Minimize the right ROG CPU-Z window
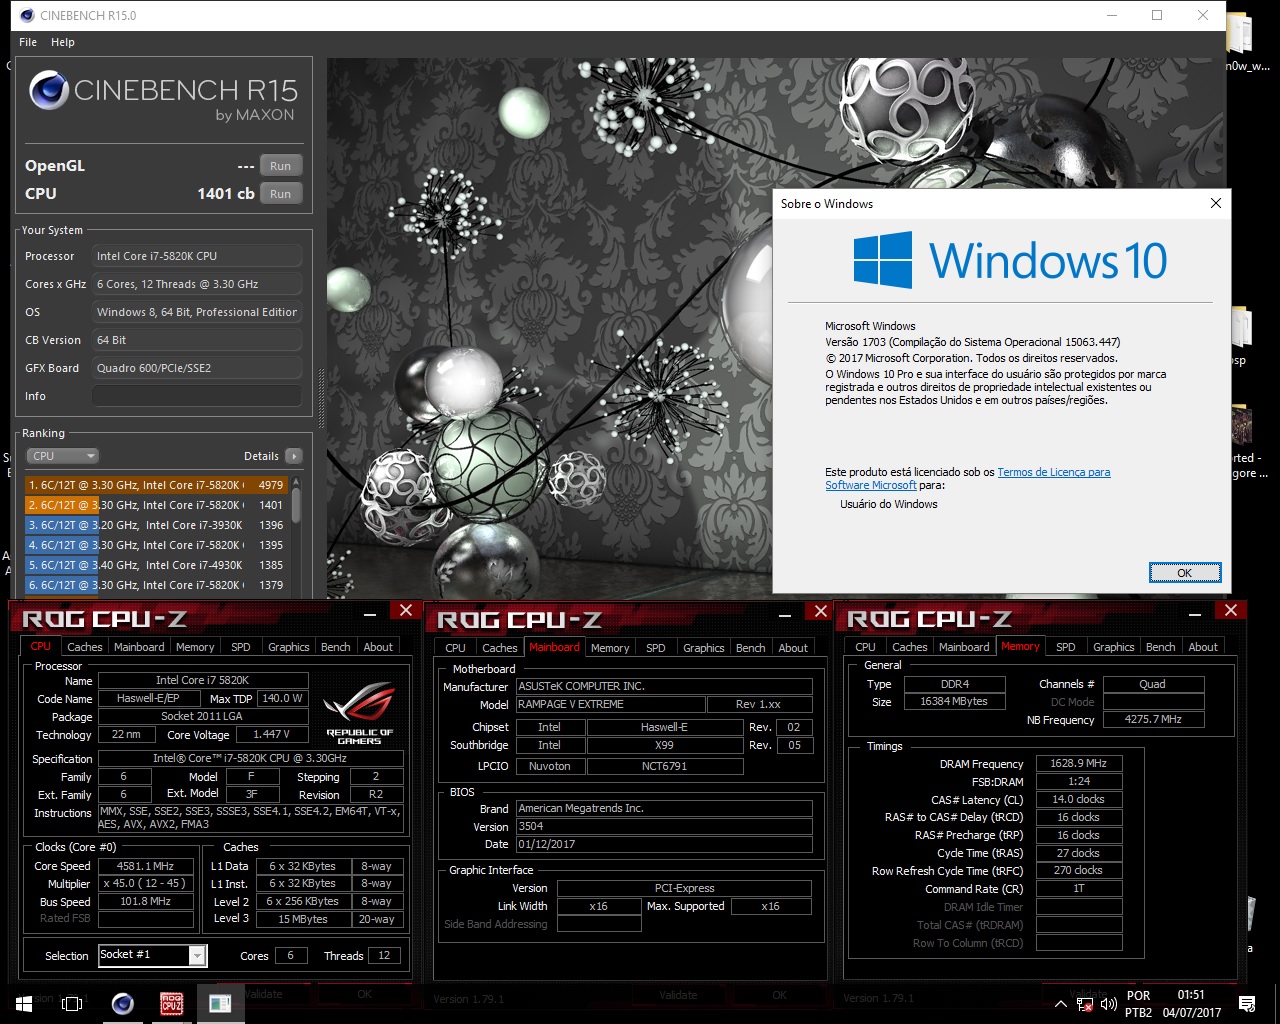This screenshot has height=1024, width=1280. pos(1195,613)
